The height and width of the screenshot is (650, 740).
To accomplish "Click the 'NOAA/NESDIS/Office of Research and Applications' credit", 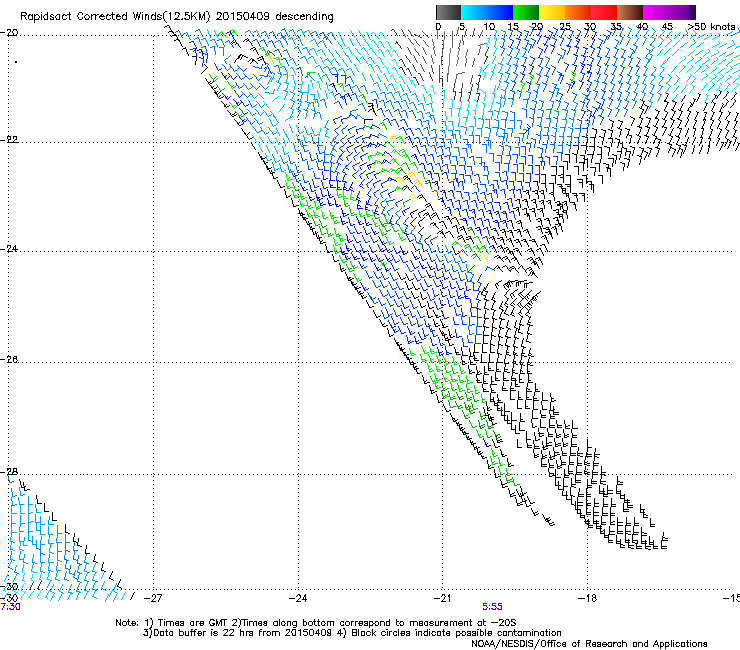I will [x=589, y=643].
